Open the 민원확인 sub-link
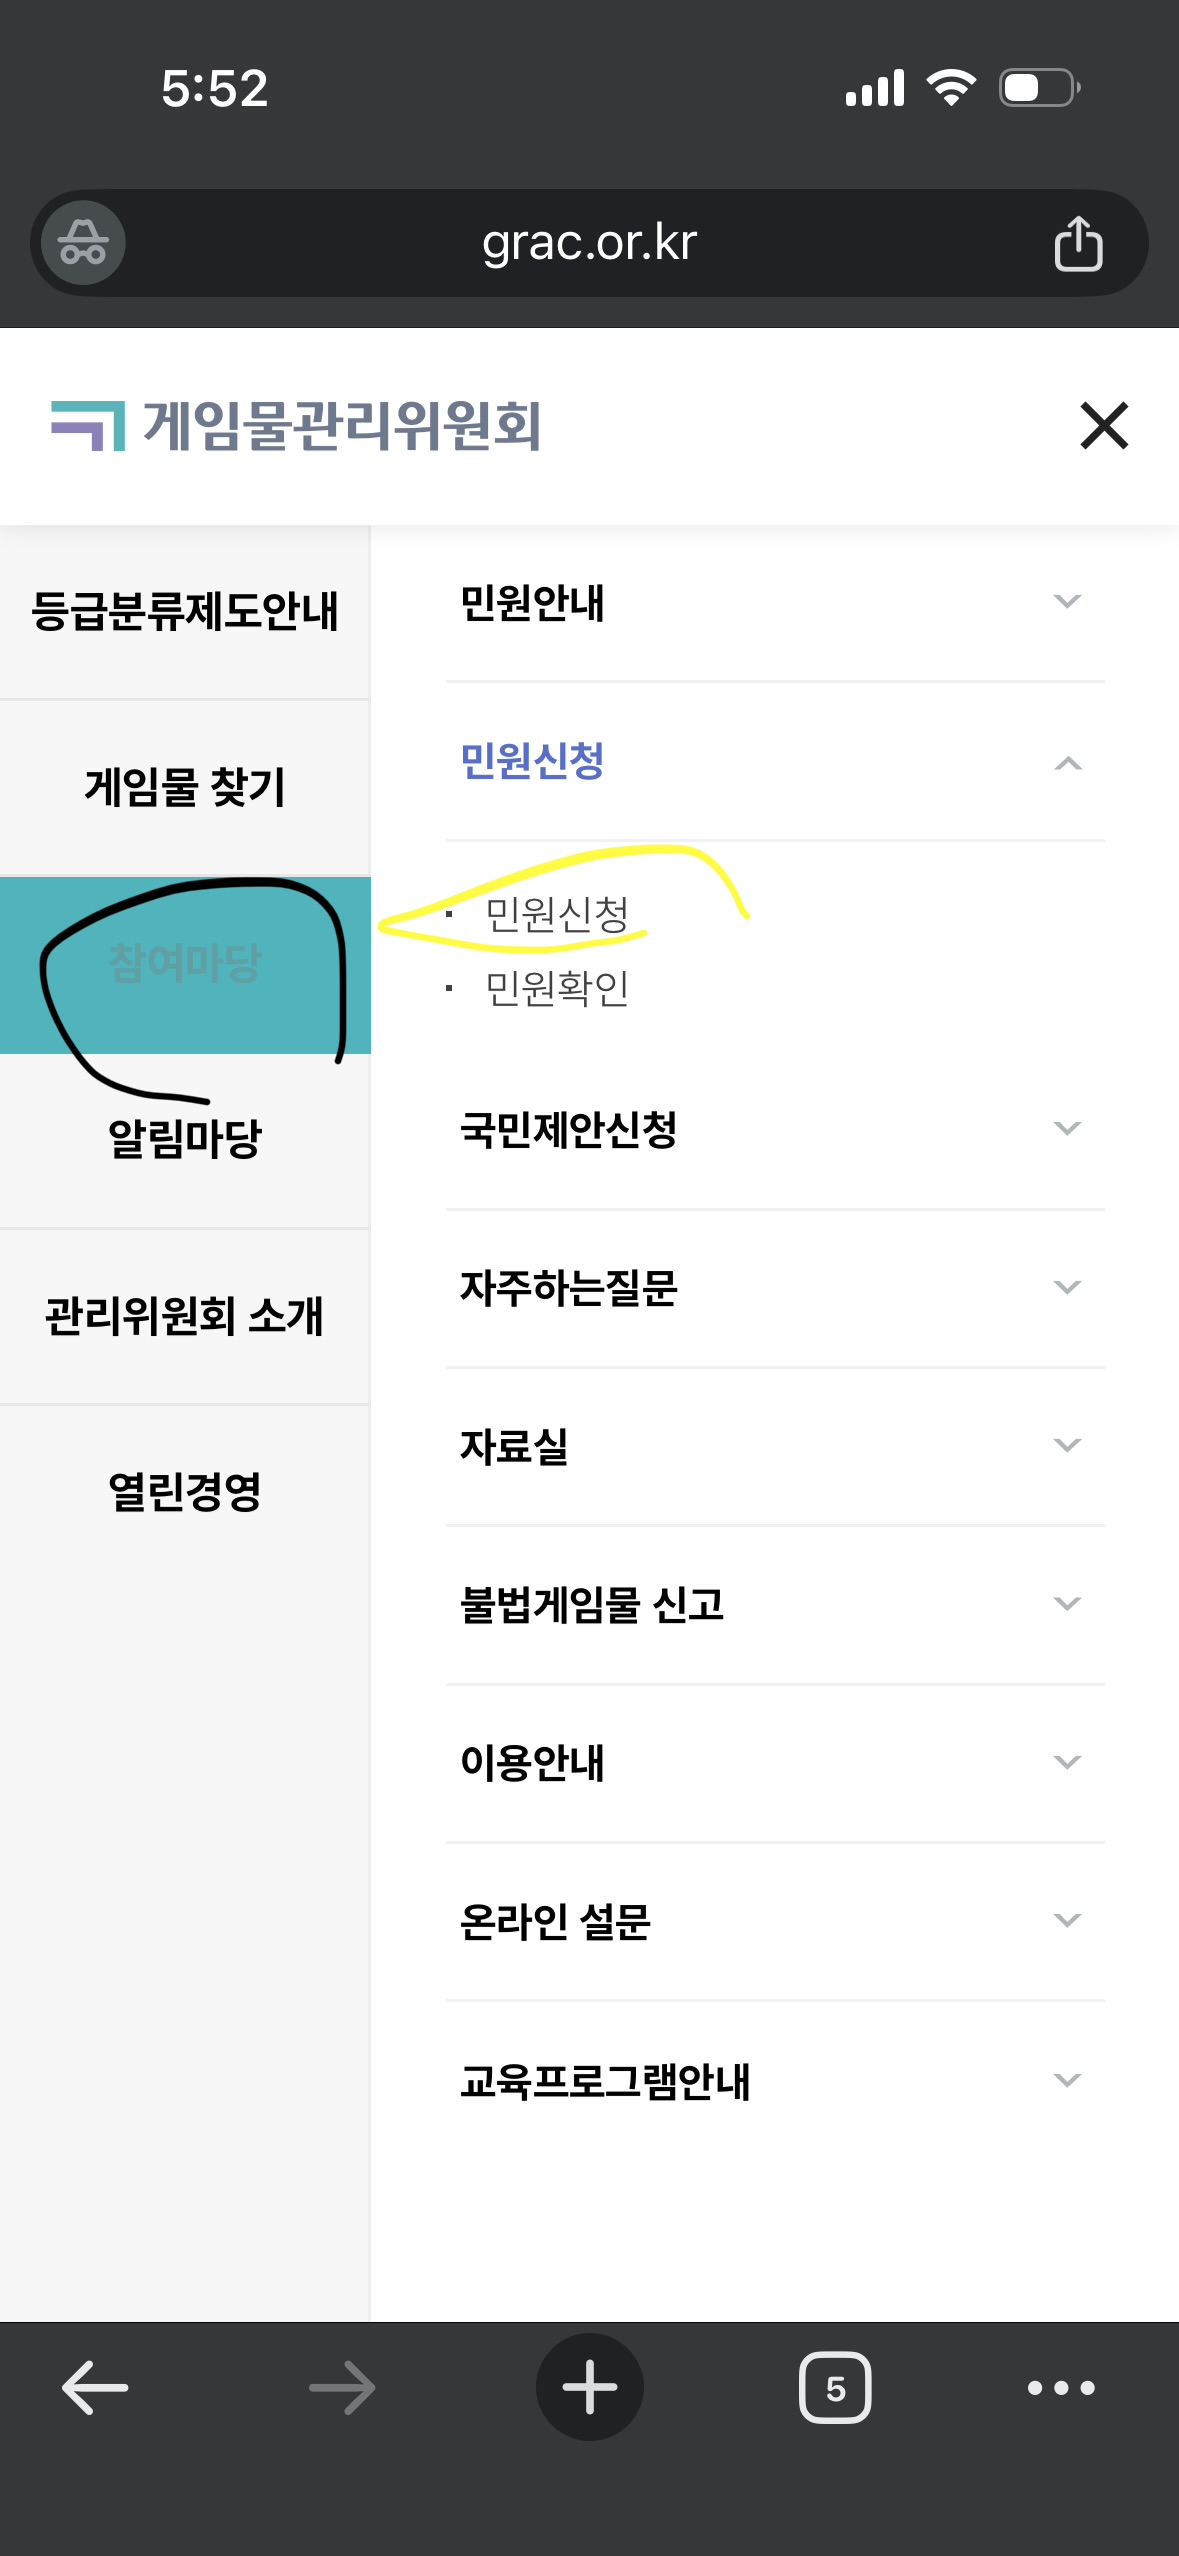 557,988
